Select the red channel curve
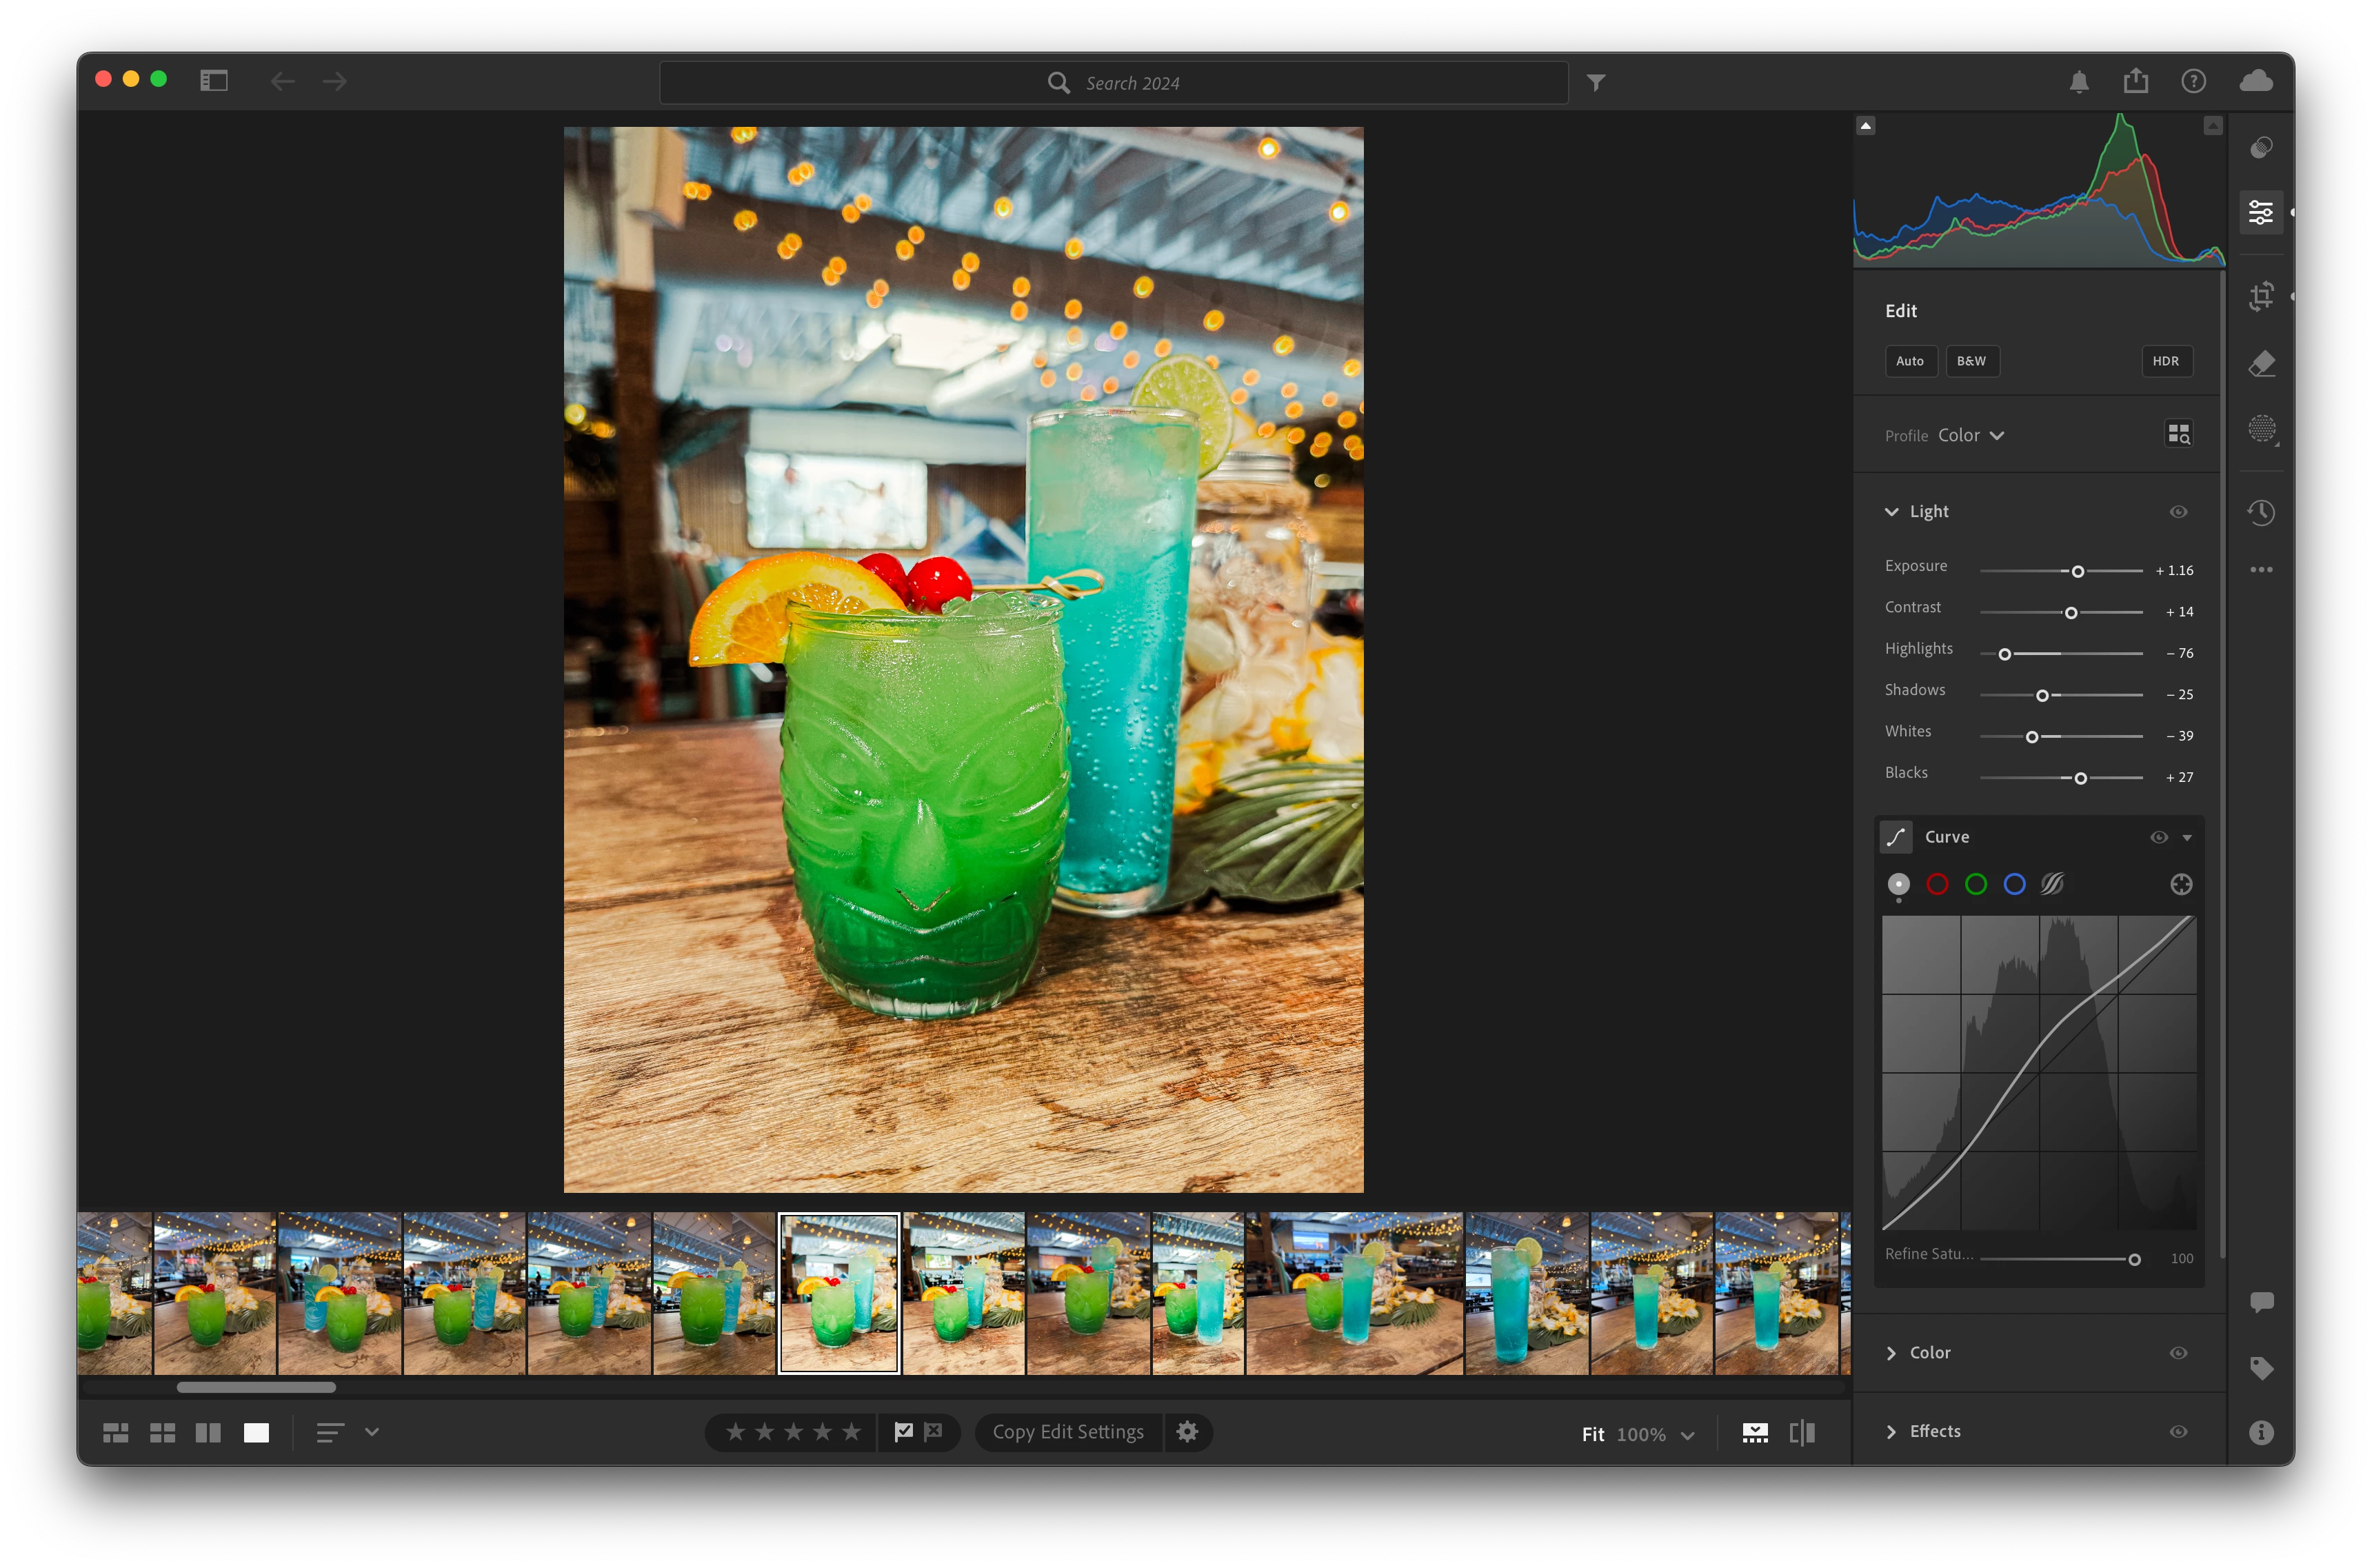The width and height of the screenshot is (2372, 1568). click(x=1937, y=884)
